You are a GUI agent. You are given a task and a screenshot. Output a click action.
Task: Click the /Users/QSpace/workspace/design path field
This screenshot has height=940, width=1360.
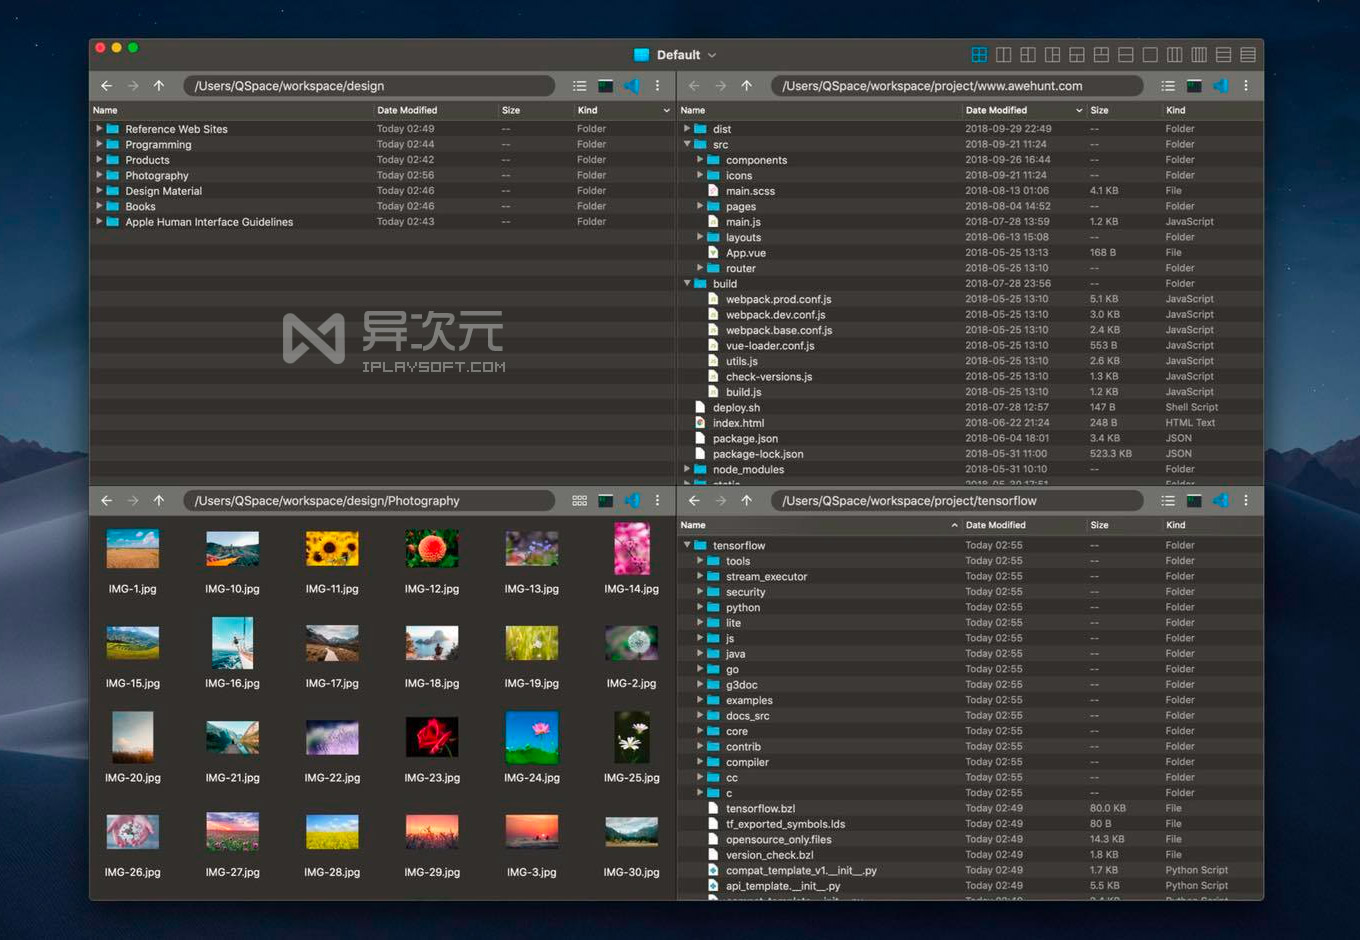(368, 86)
